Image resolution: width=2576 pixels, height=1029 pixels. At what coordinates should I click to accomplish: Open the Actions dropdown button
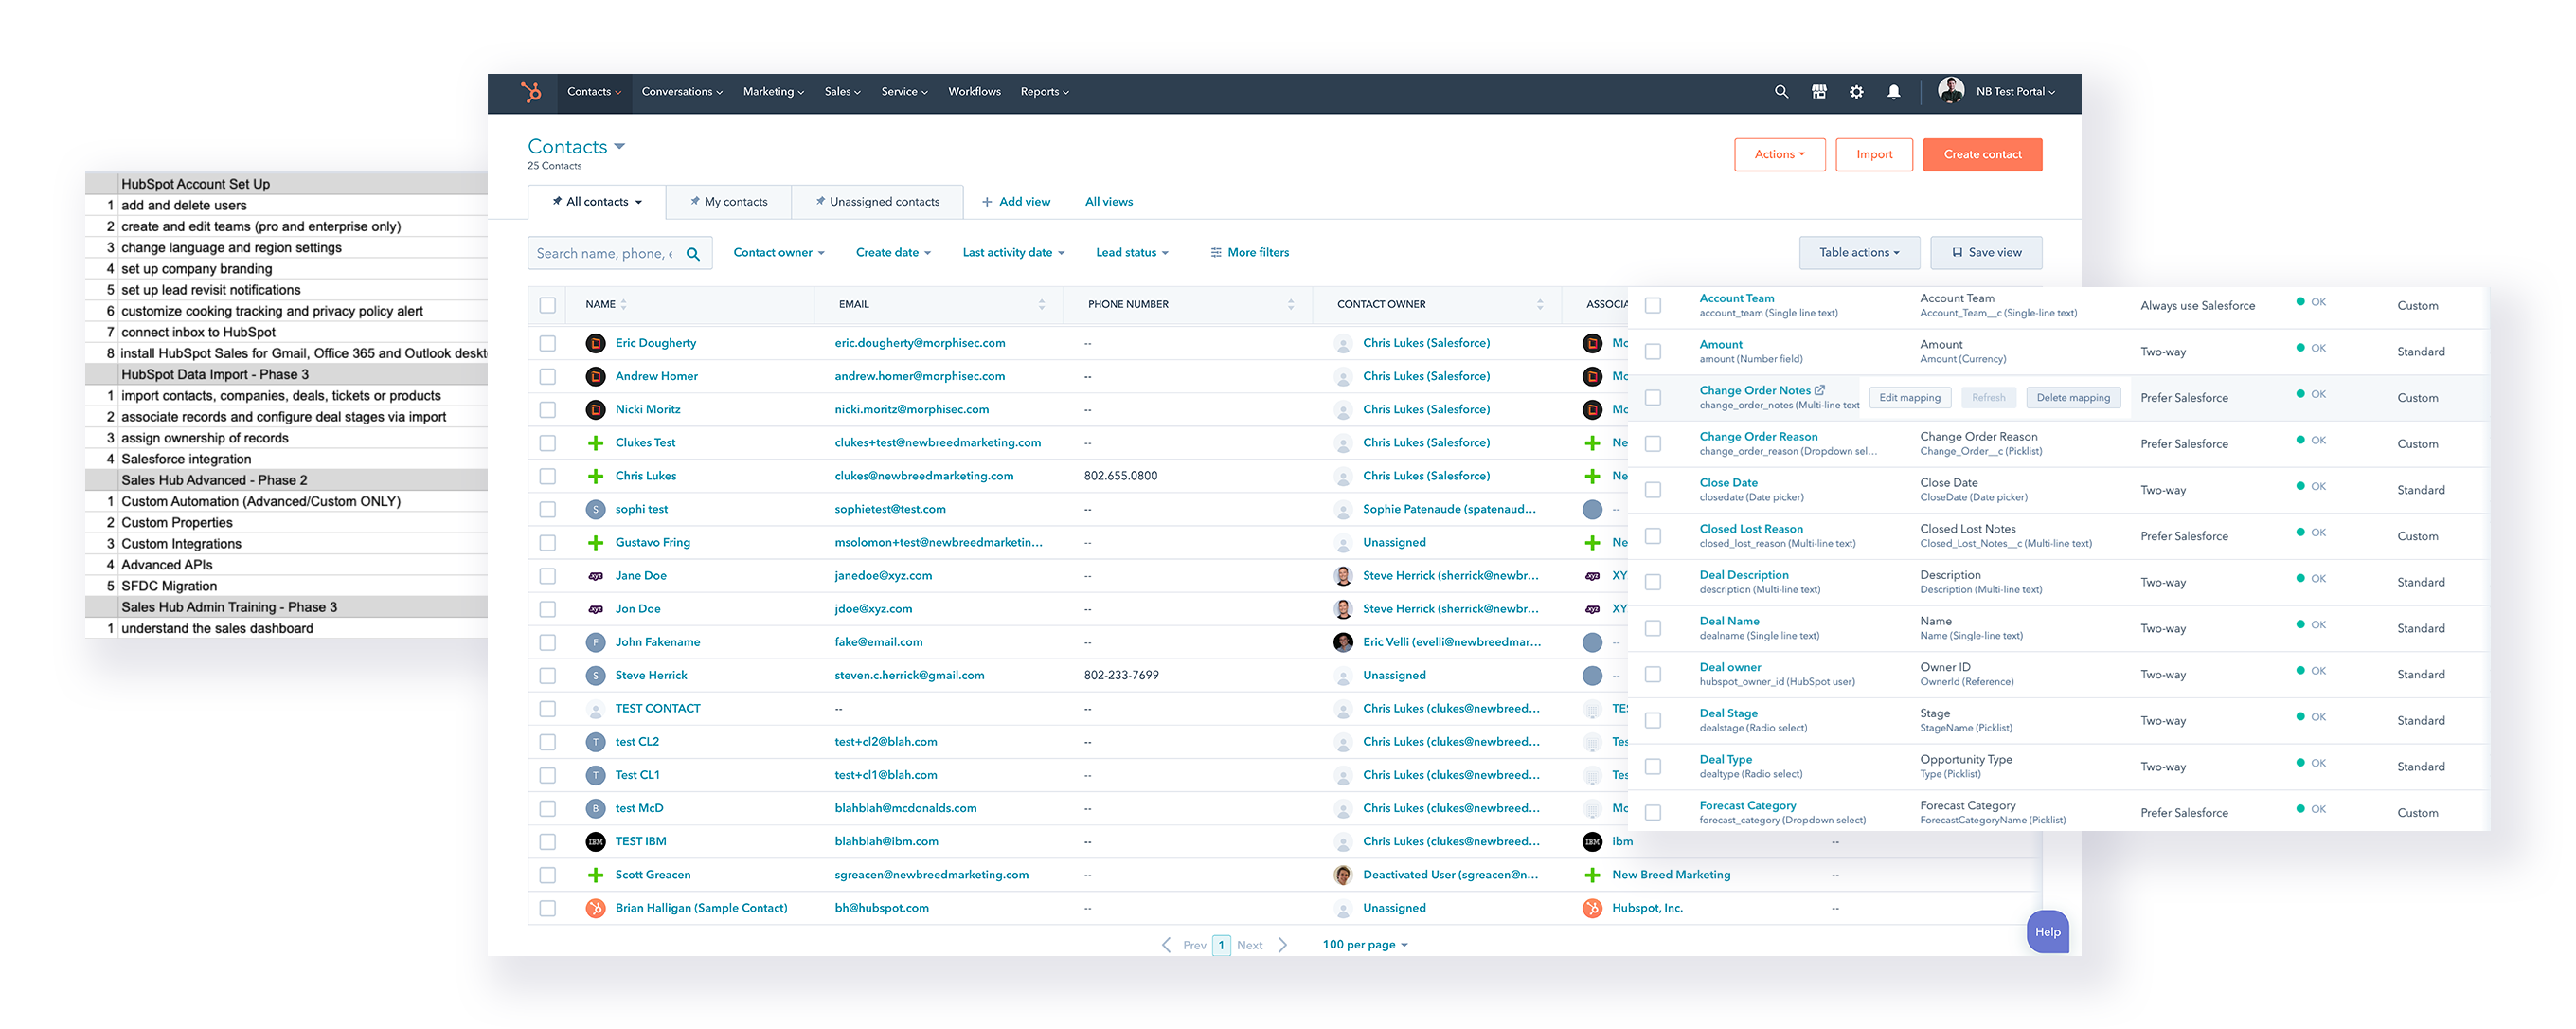click(x=1779, y=155)
